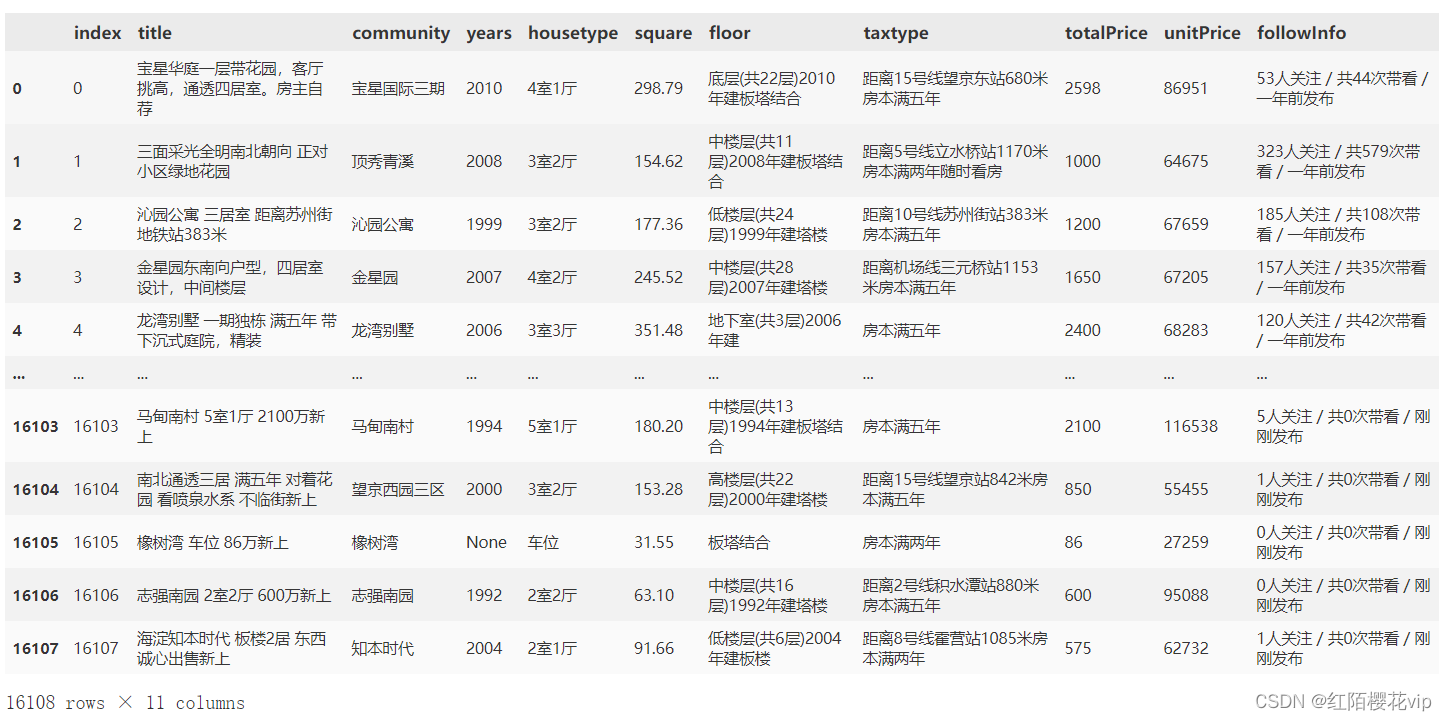This screenshot has height=721, width=1447.
Task: Click the 'unitPrice' column header
Action: 1202,33
